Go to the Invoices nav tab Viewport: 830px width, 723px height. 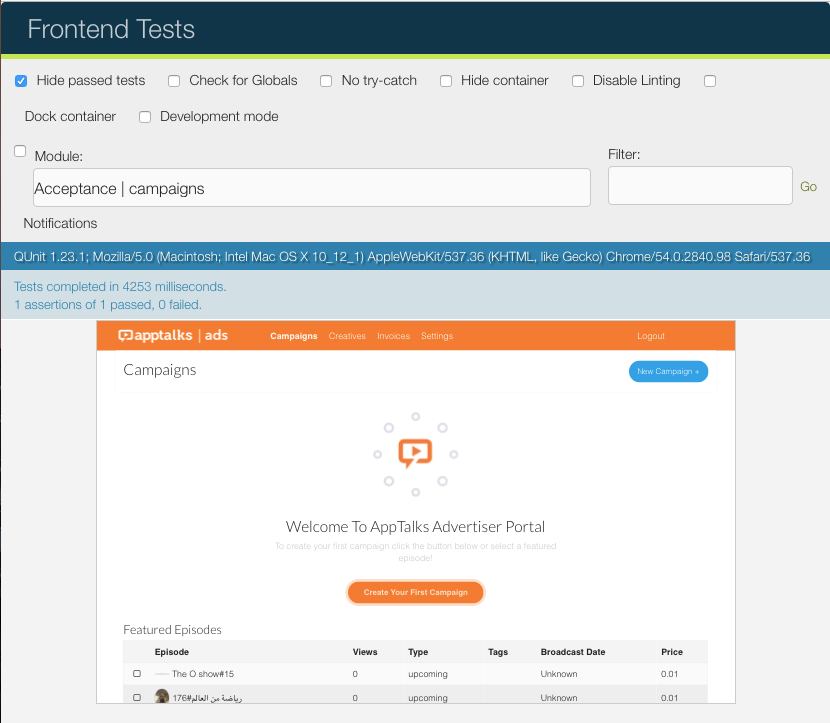pos(393,336)
